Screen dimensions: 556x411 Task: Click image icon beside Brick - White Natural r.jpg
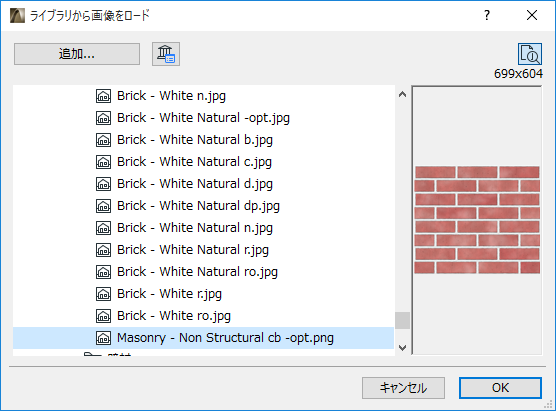tap(103, 250)
